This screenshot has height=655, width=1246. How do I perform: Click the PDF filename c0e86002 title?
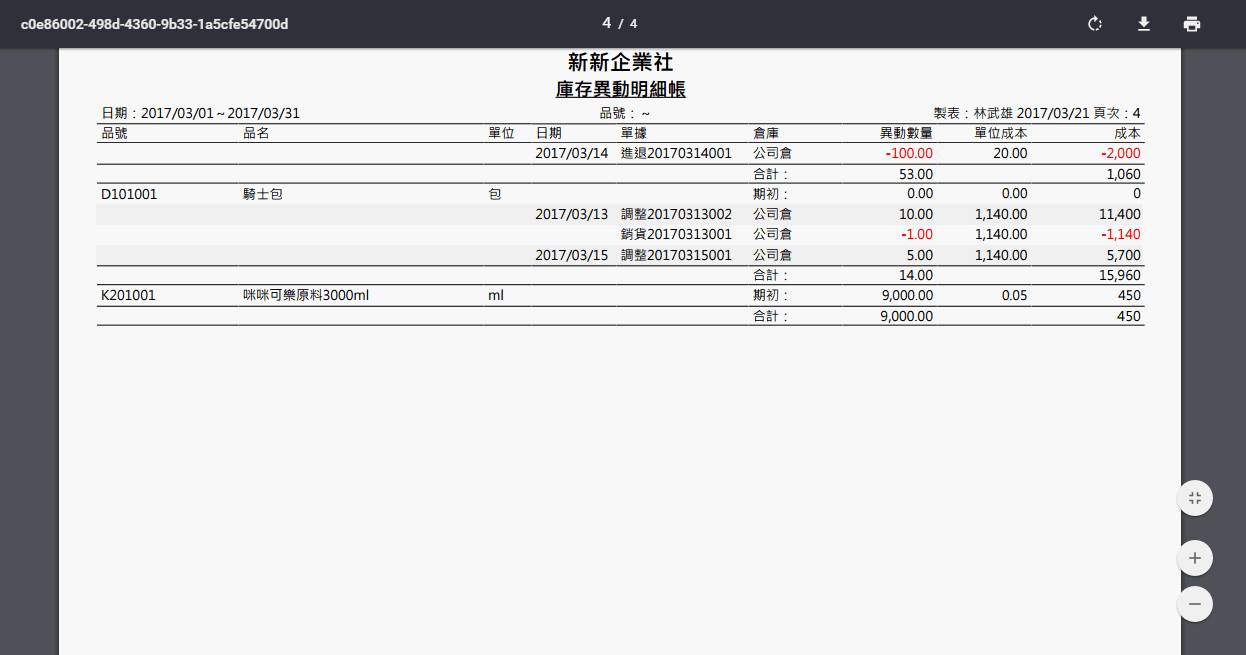tap(154, 24)
